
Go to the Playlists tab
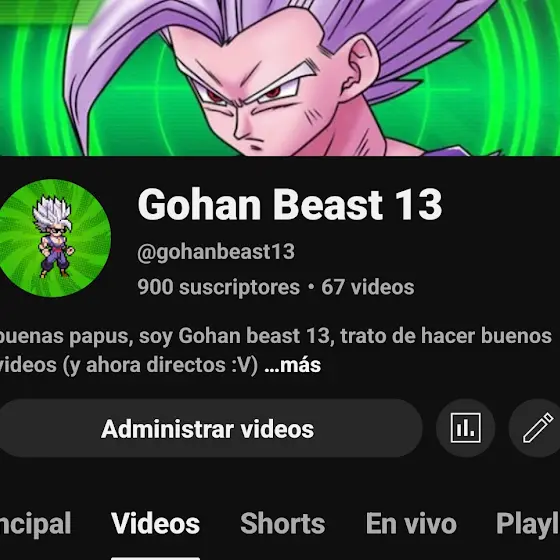[528, 524]
